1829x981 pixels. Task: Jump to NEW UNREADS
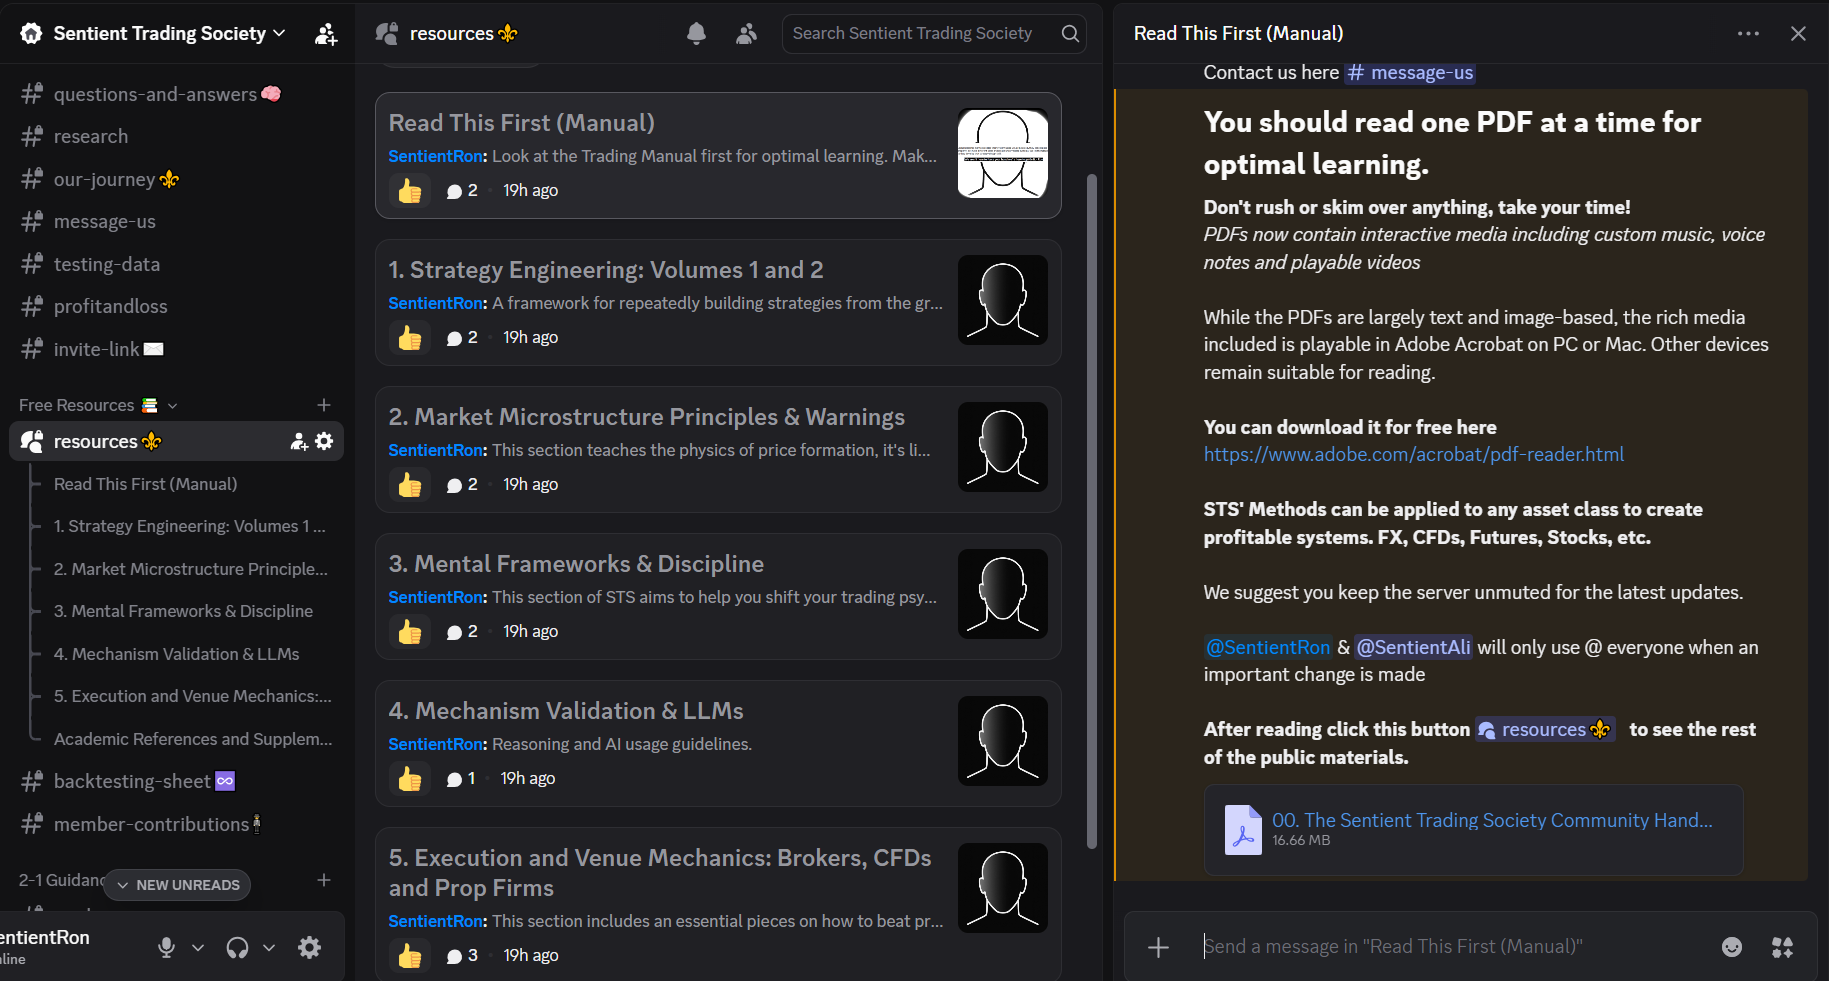point(177,885)
